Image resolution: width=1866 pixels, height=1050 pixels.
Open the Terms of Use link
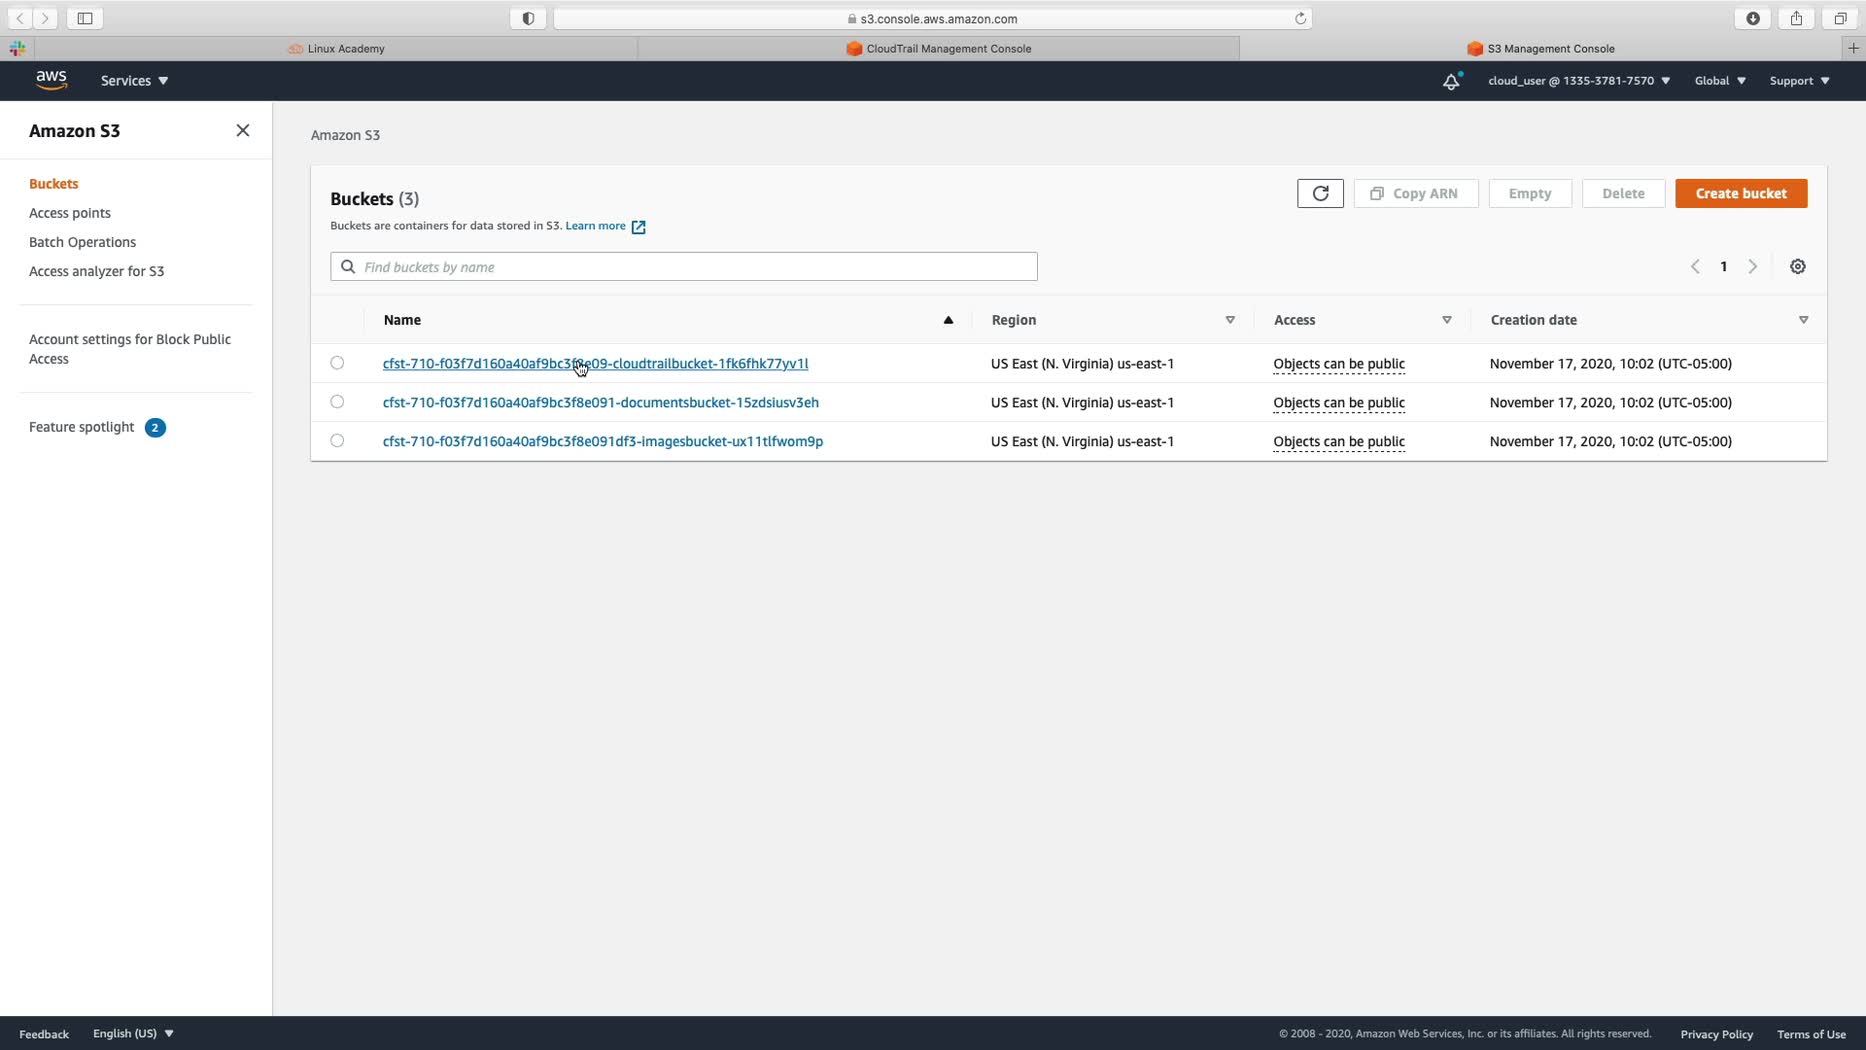click(x=1811, y=1034)
